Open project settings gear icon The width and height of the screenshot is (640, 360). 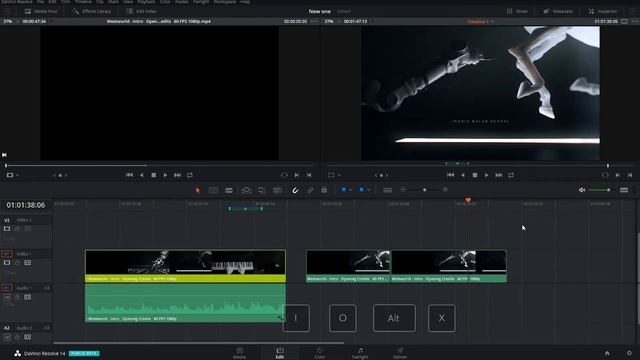pos(629,353)
